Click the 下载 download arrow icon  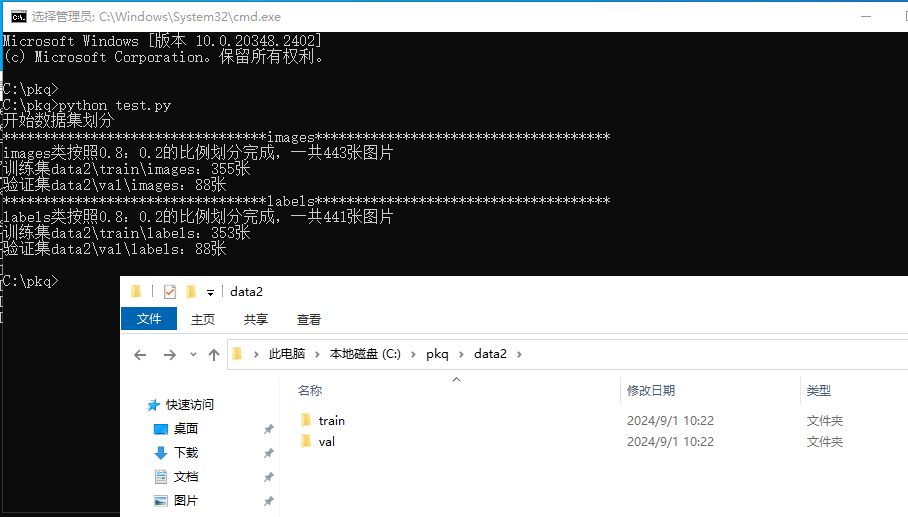click(160, 453)
